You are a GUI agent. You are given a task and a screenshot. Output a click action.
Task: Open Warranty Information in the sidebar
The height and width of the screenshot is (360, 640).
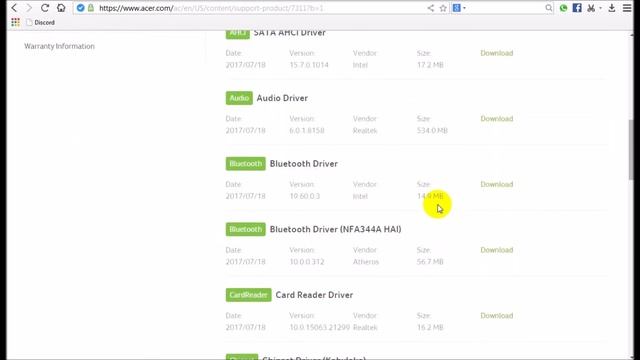point(59,46)
